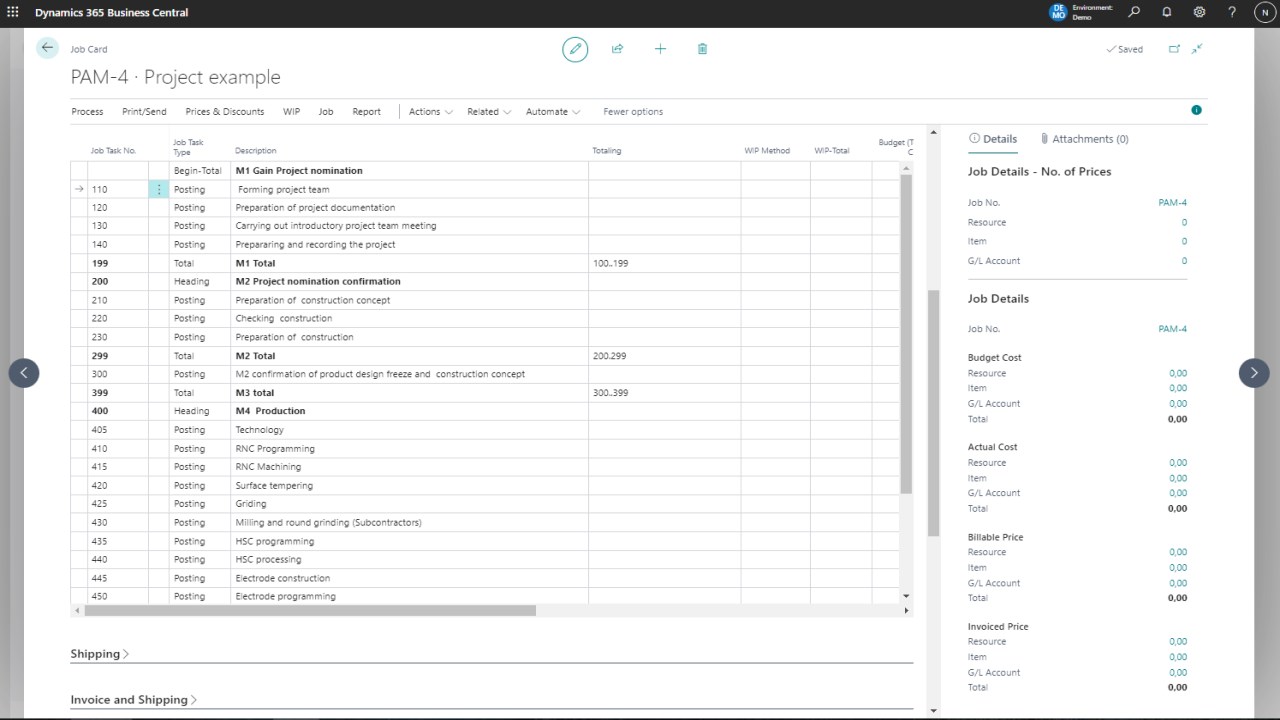
Task: Expand Invoice and Shipping section
Action: pos(133,700)
